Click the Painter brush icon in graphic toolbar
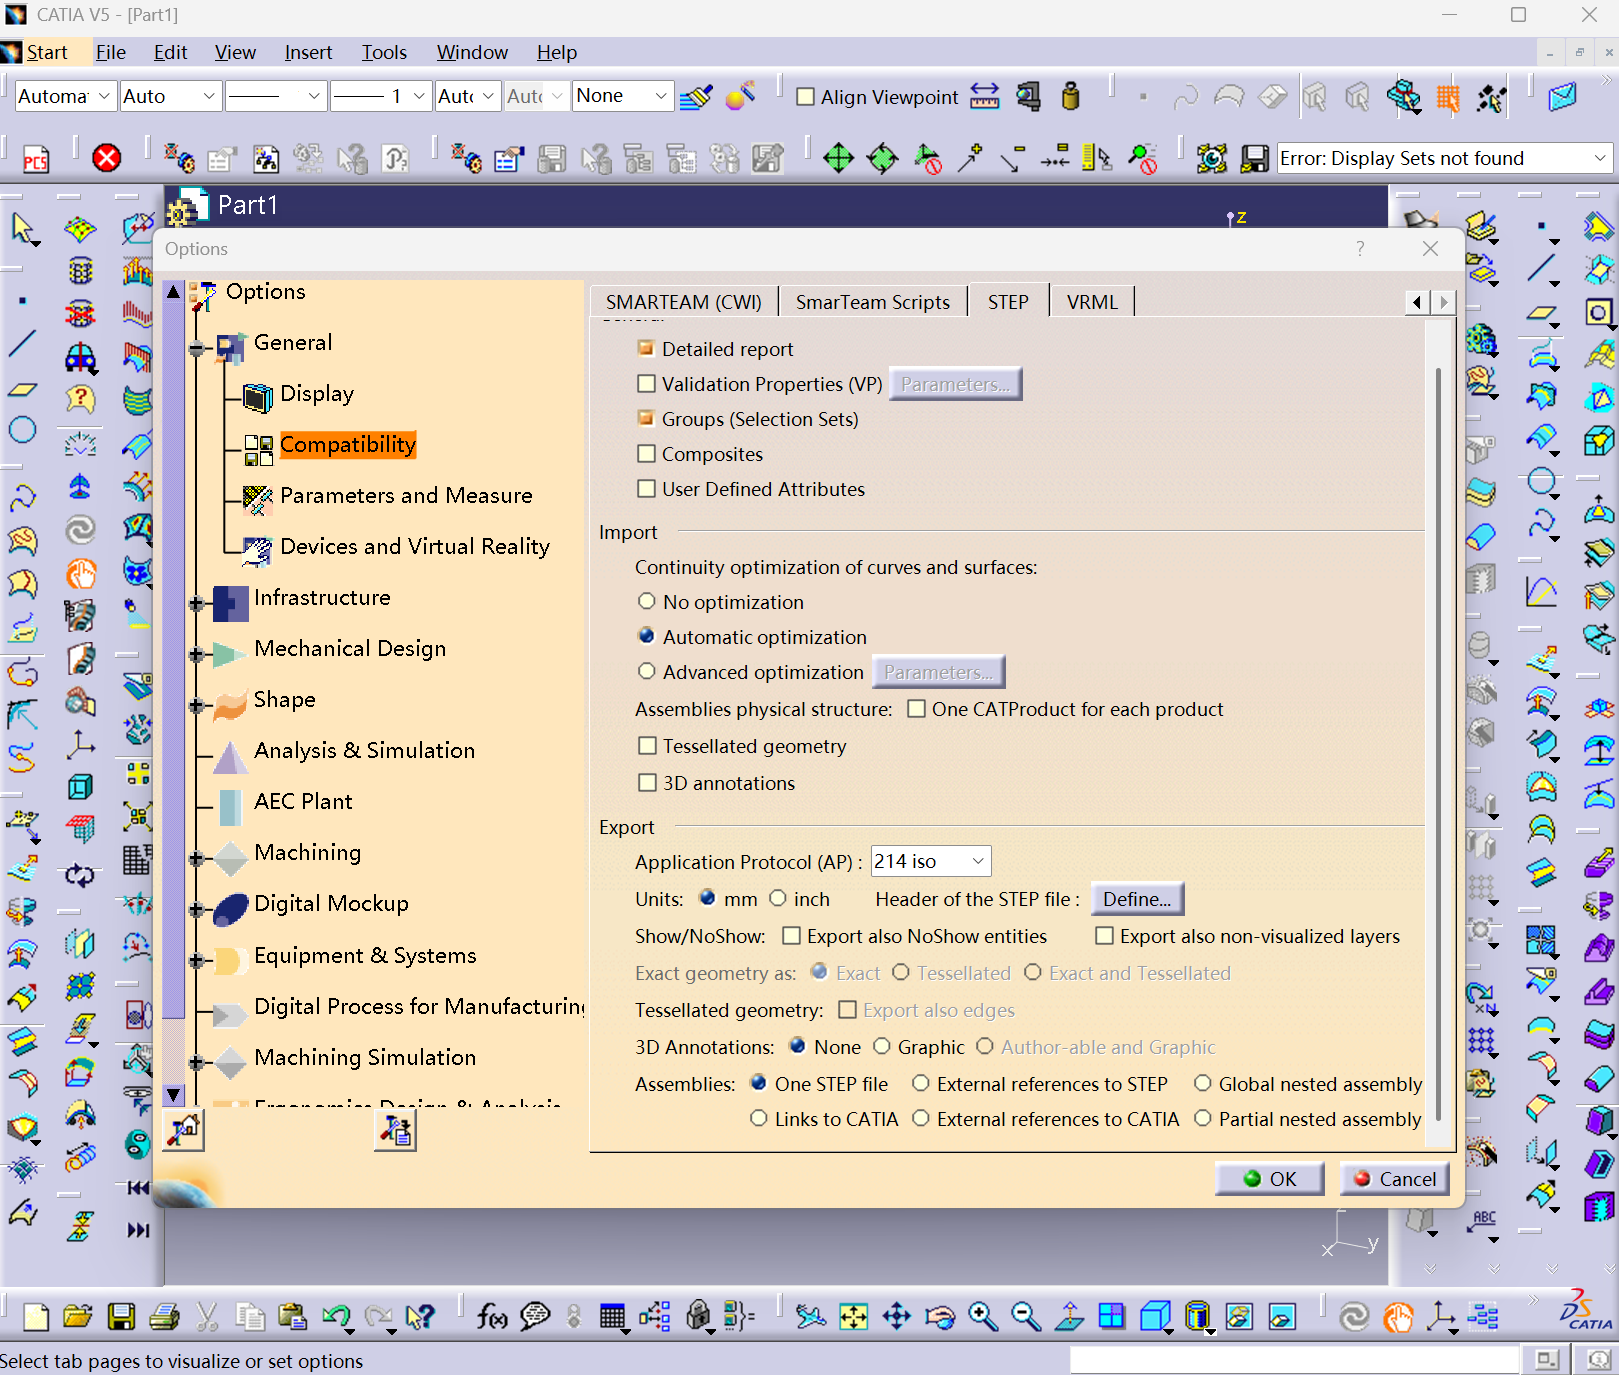The height and width of the screenshot is (1375, 1619). (x=696, y=97)
